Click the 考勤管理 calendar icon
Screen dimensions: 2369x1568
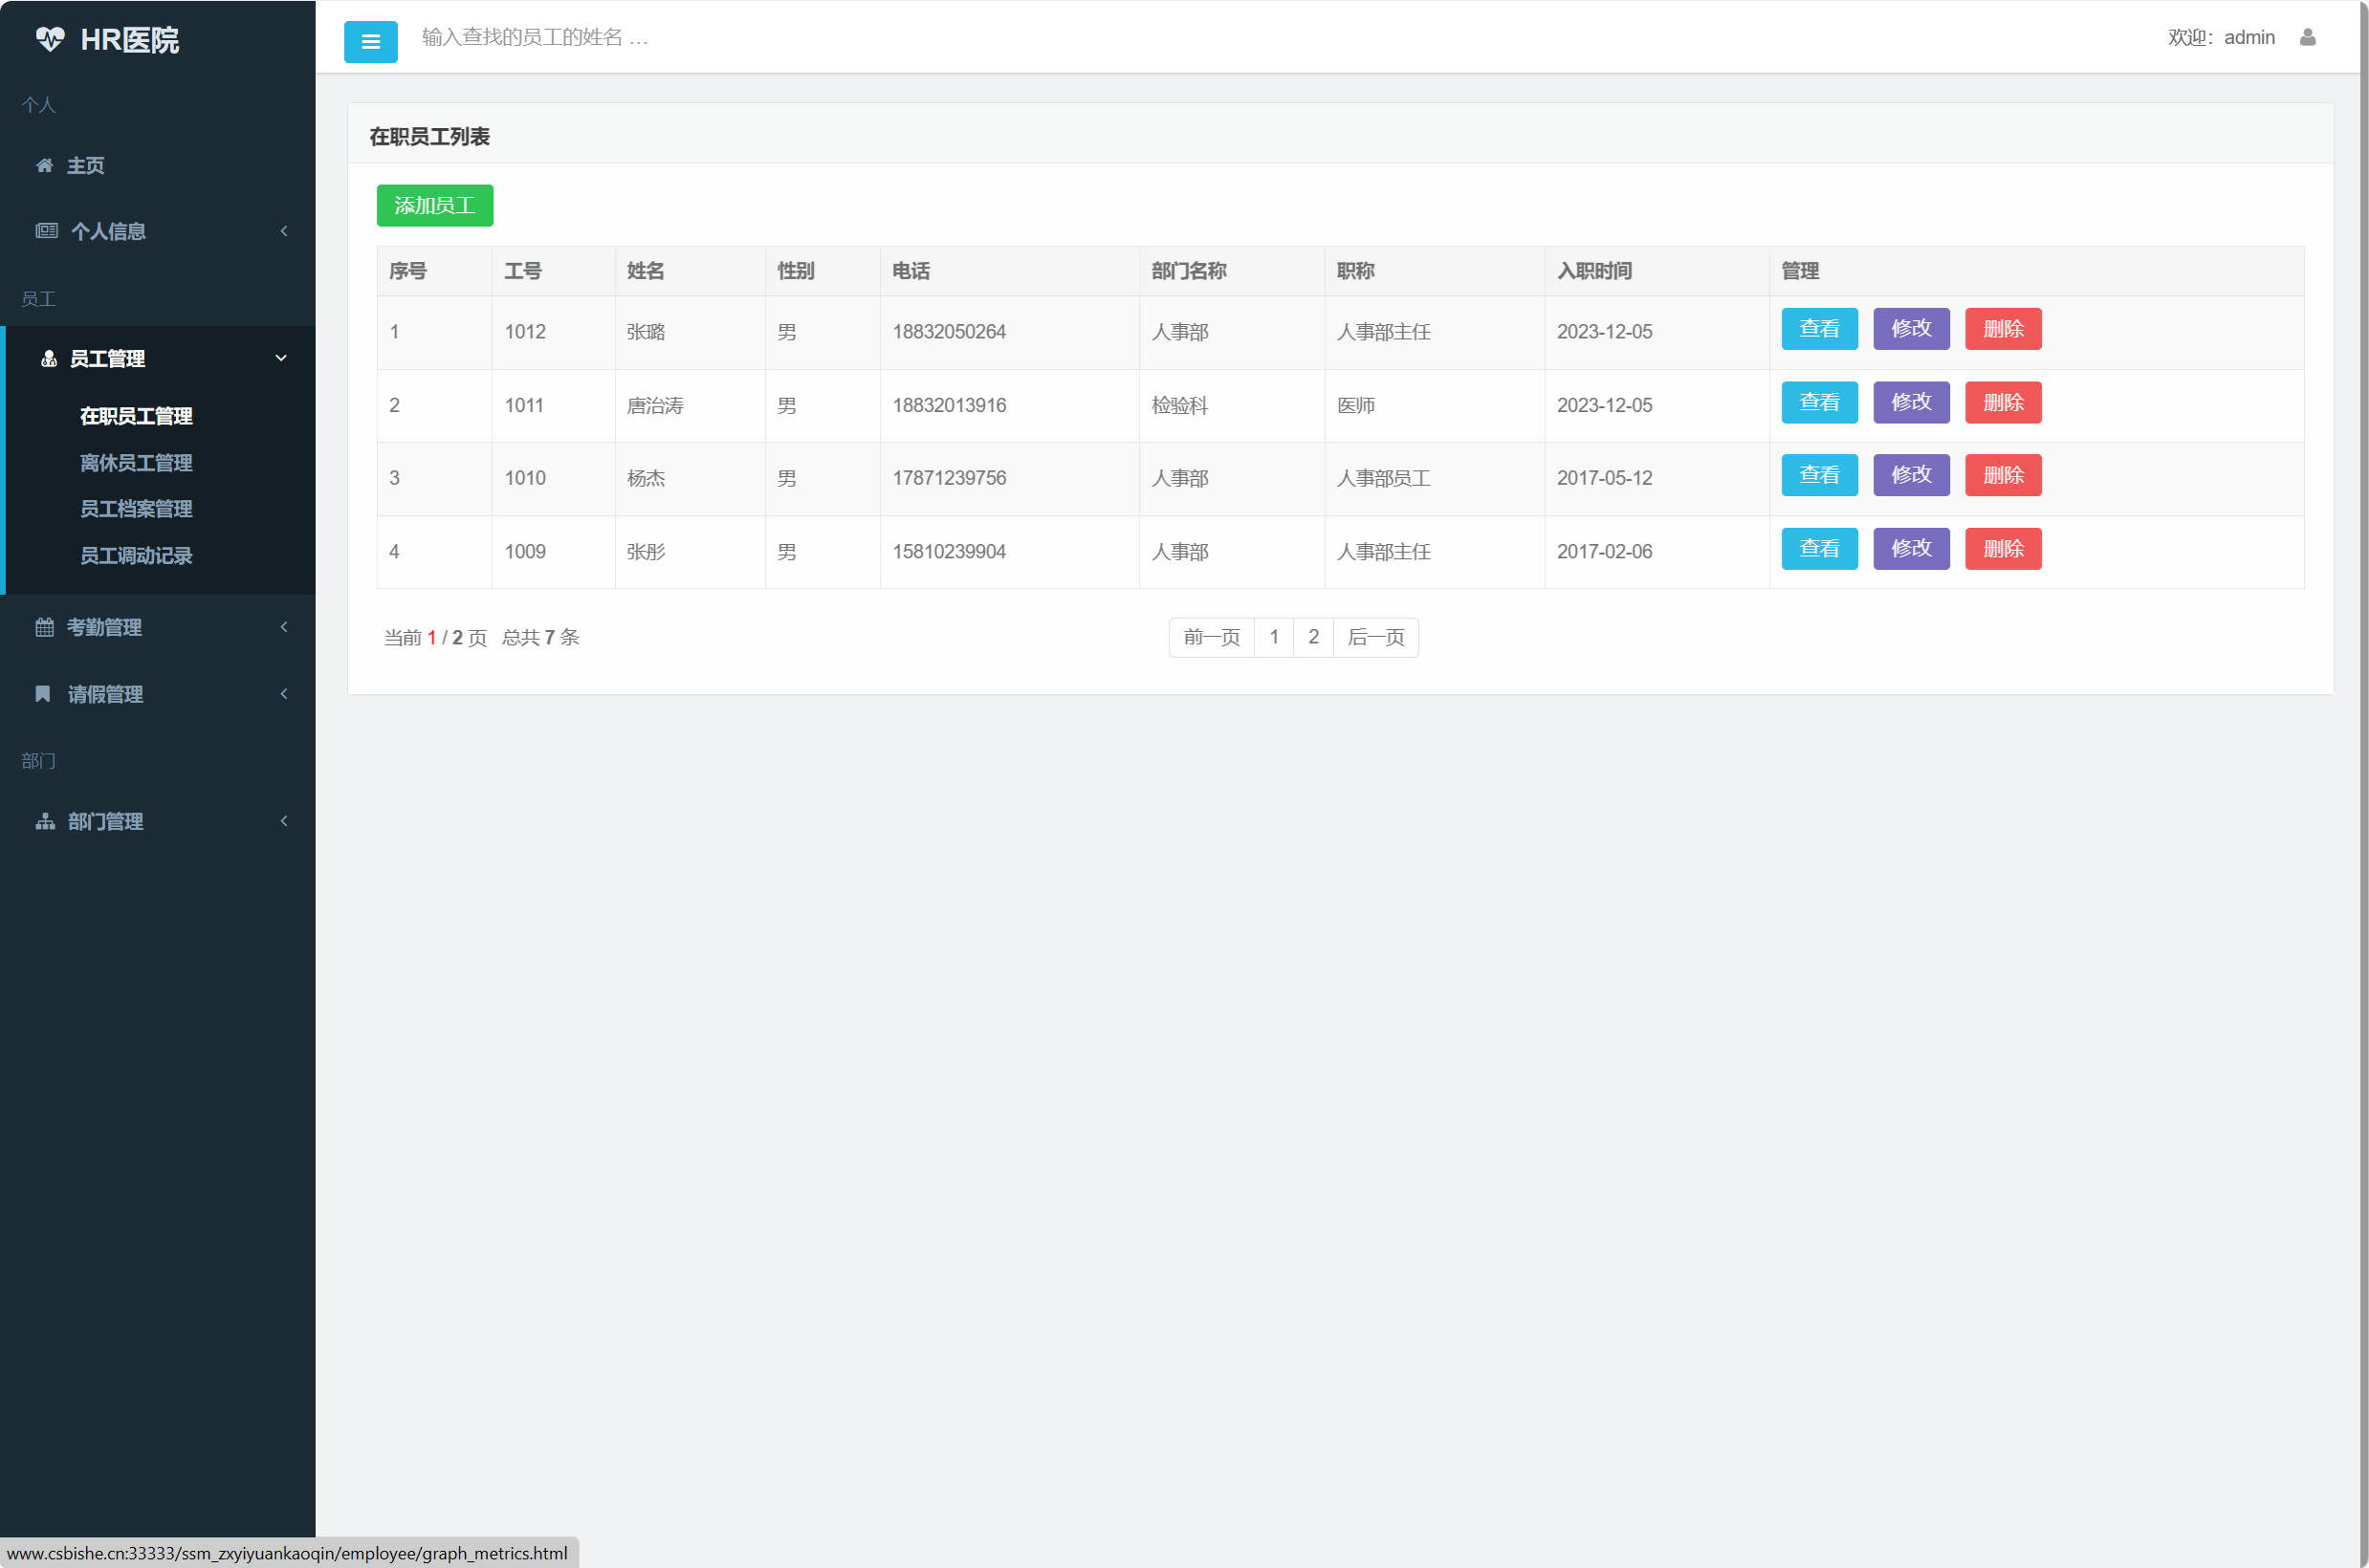[x=44, y=627]
